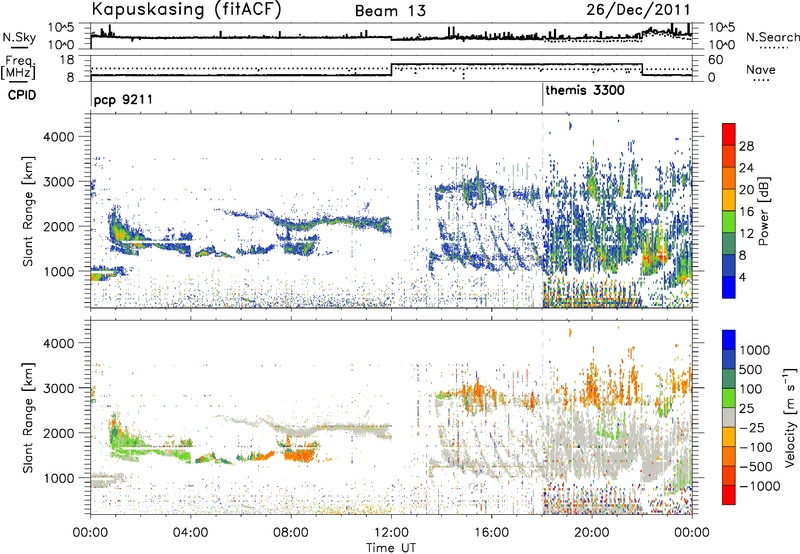Pick the red top segment of Power colorbar
The image size is (800, 554).
coord(729,134)
